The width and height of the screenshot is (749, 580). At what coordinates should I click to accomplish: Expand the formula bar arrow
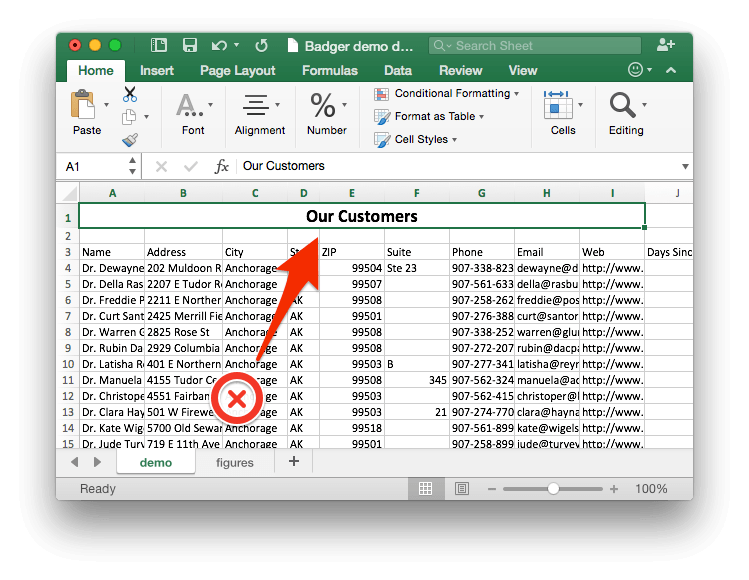[x=685, y=167]
